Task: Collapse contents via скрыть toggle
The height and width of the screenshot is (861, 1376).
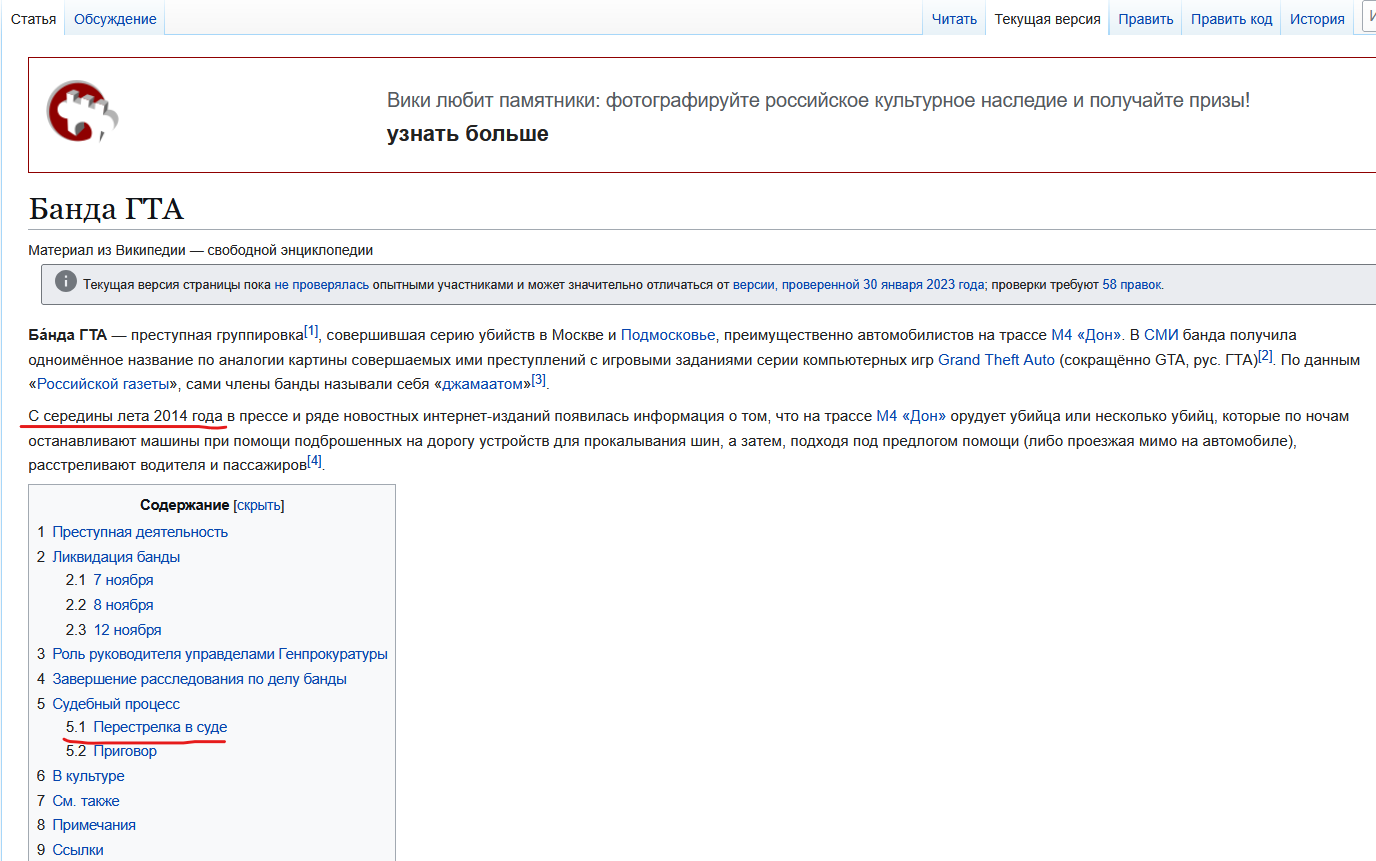Action: (258, 506)
